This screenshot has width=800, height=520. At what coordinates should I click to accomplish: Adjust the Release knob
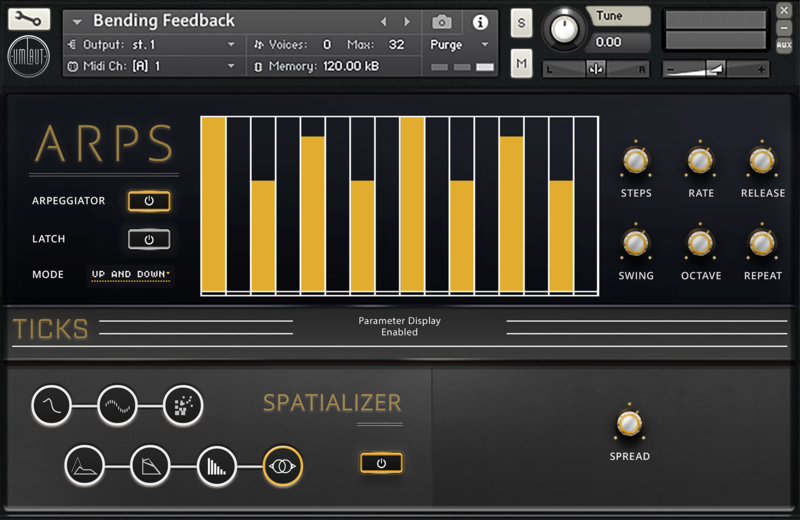[762, 161]
